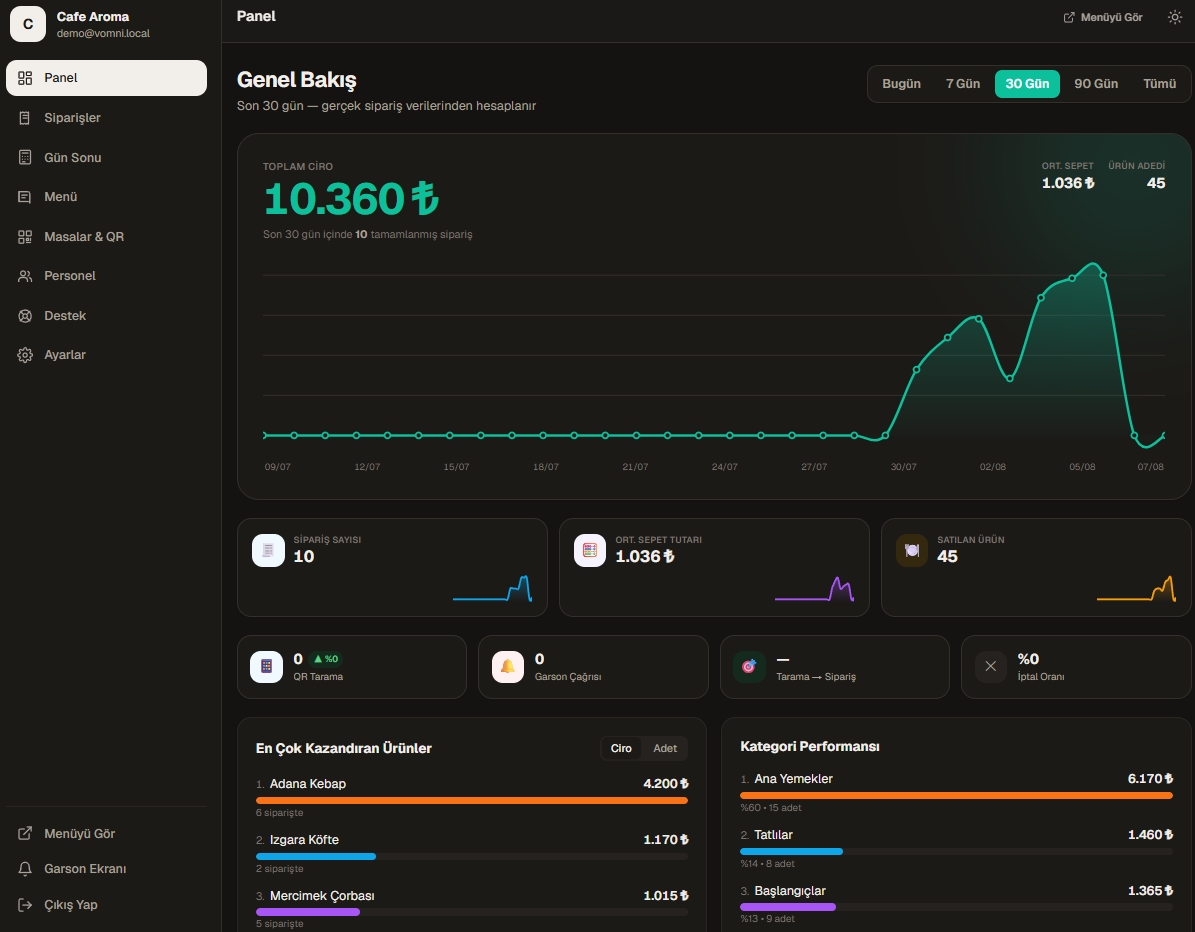Click the Personel people icon

(25, 276)
